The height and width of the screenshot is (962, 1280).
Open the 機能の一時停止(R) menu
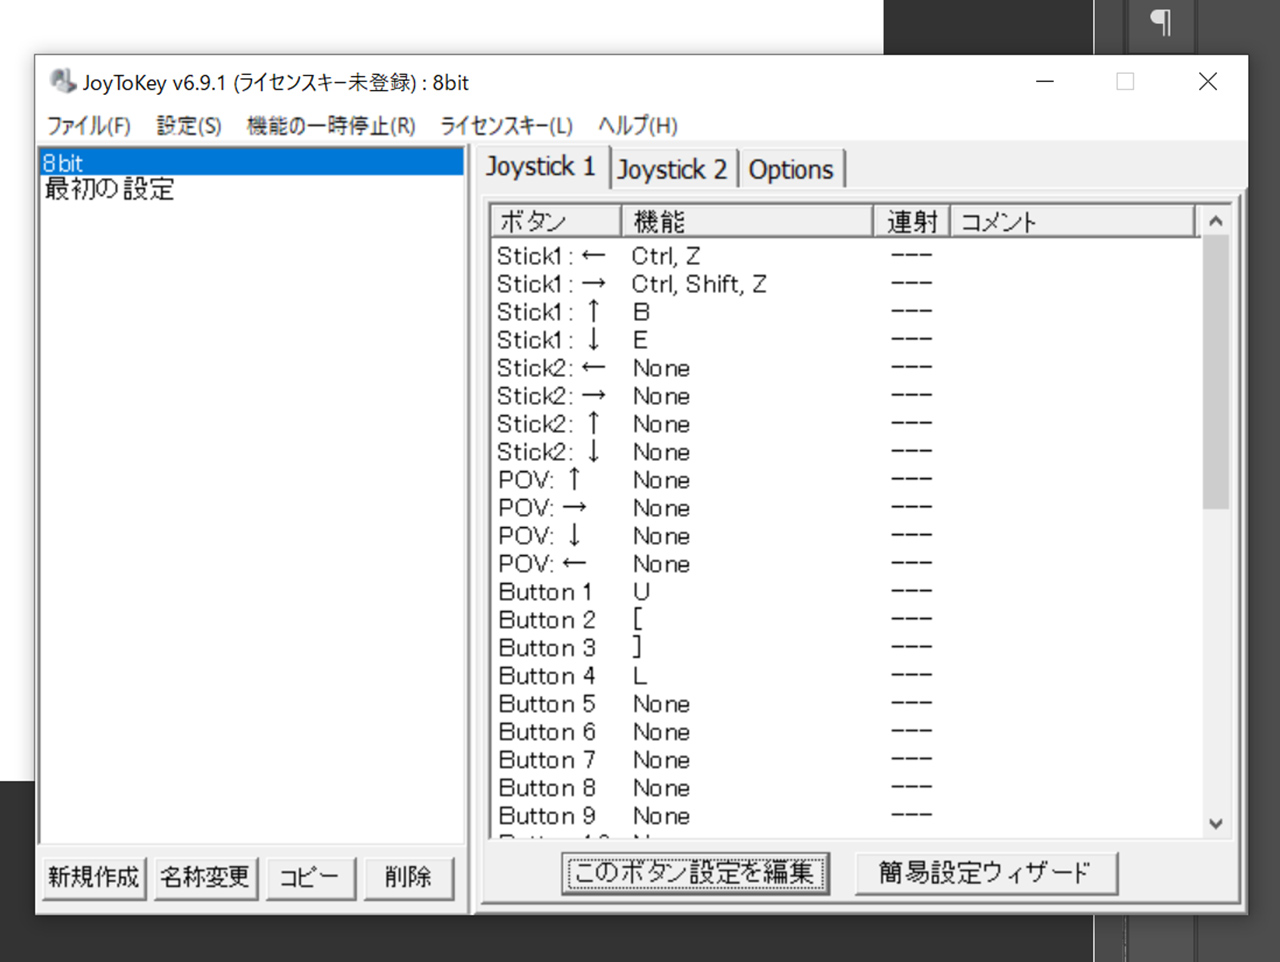click(330, 126)
